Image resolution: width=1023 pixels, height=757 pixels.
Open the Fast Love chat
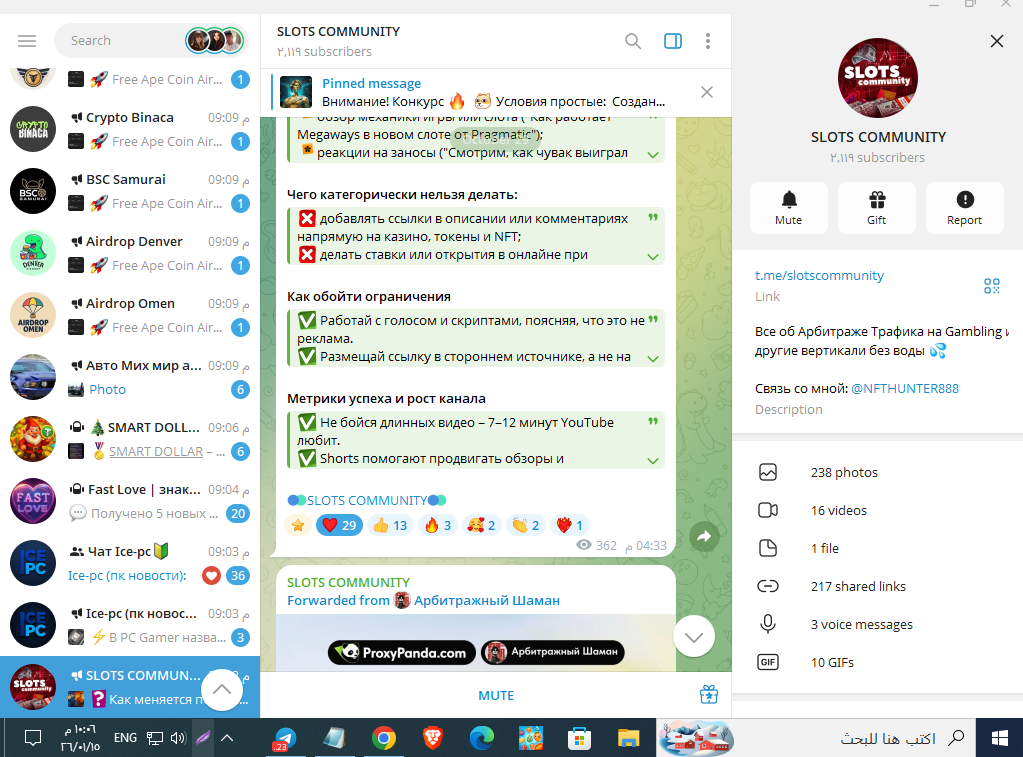tap(130, 501)
